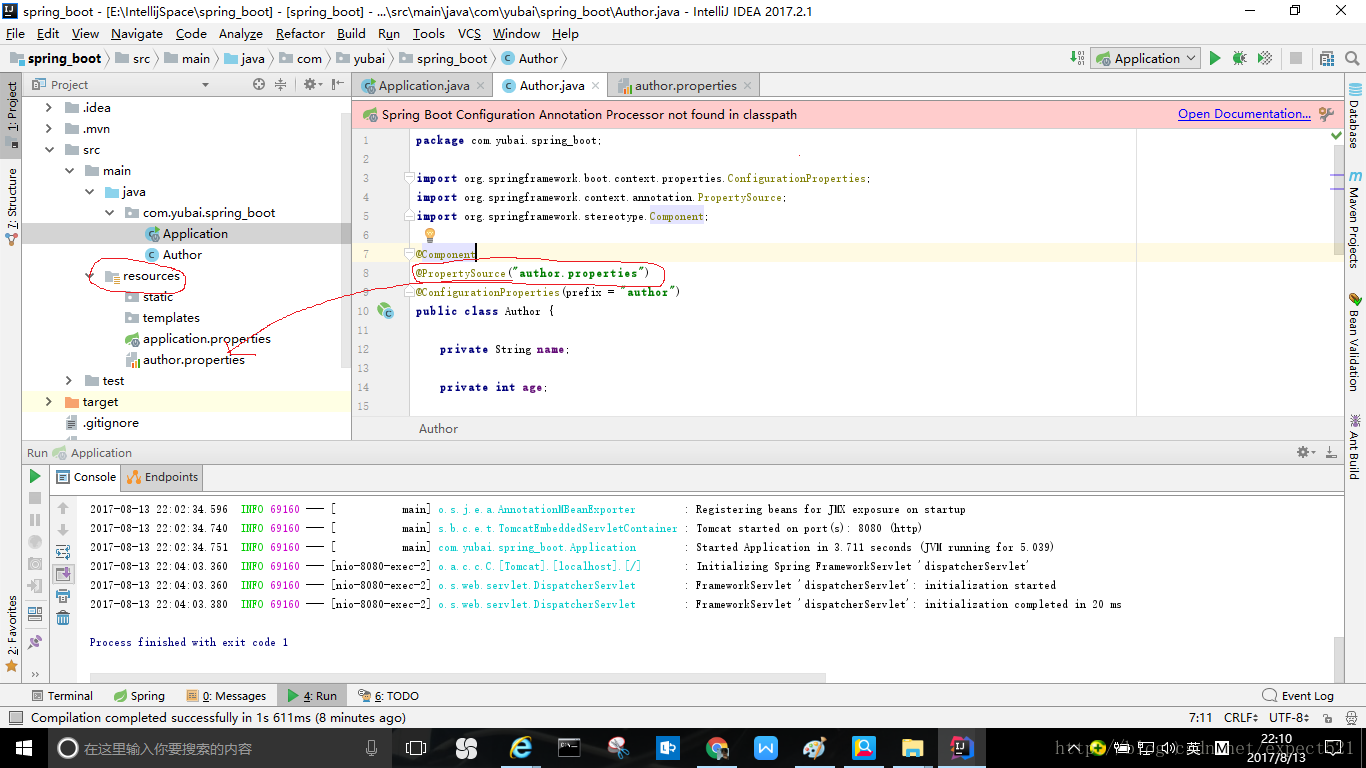Clear all console output with trash icon

(63, 618)
